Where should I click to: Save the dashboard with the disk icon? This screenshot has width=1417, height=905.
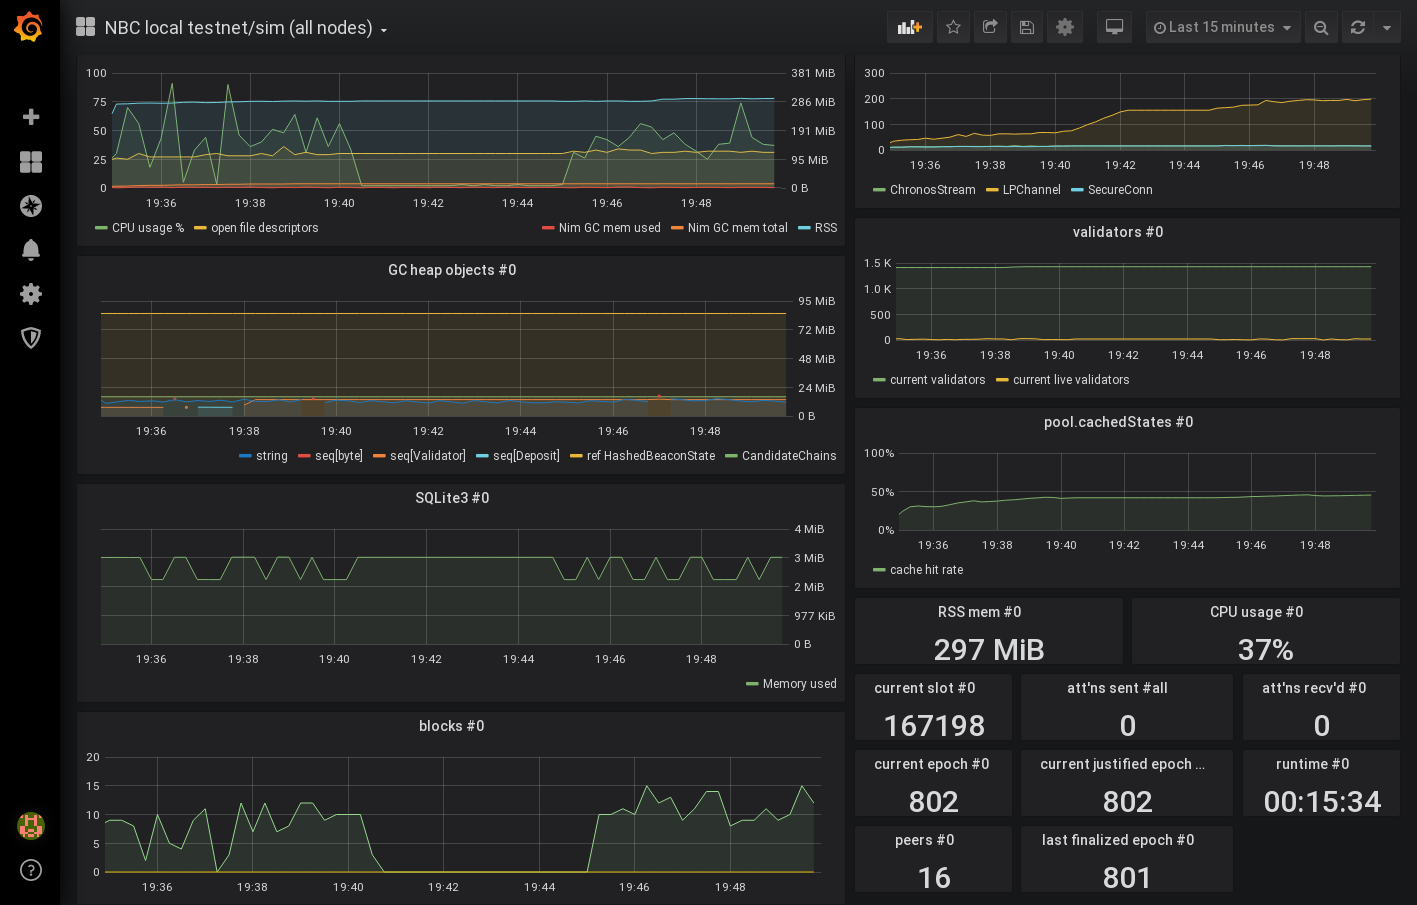tap(1027, 27)
